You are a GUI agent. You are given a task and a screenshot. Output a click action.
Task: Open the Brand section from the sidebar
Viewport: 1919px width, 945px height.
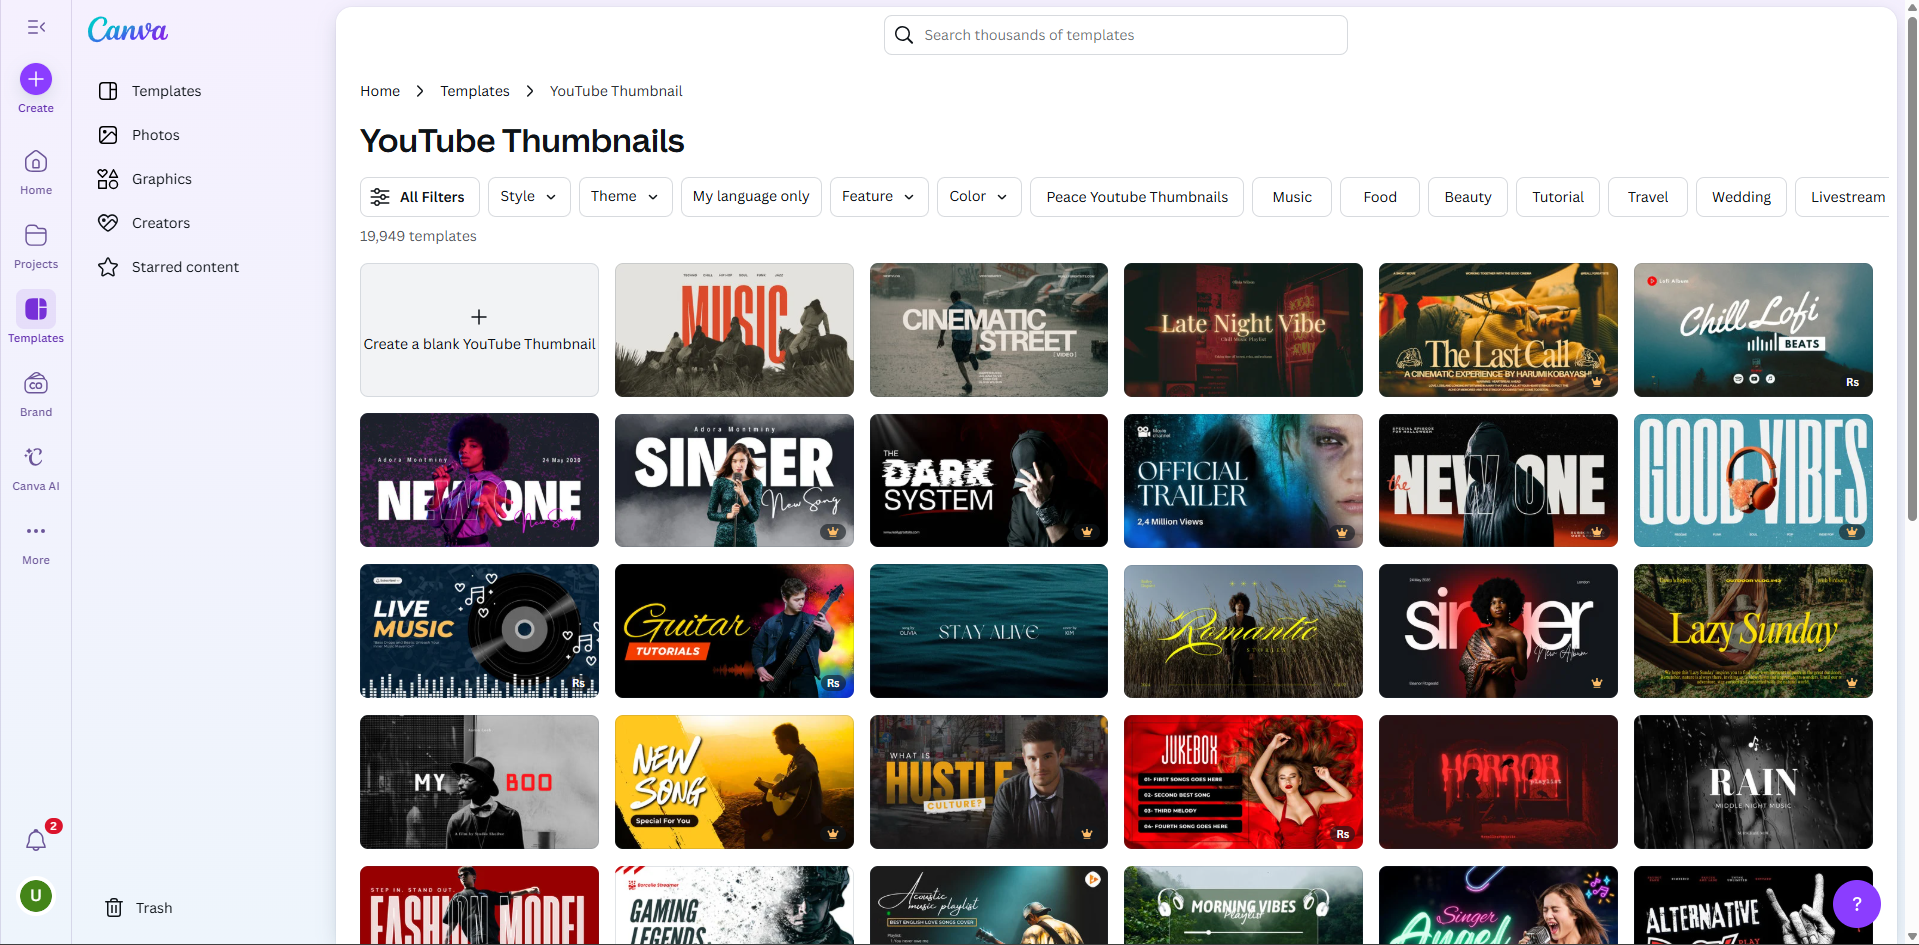(35, 392)
